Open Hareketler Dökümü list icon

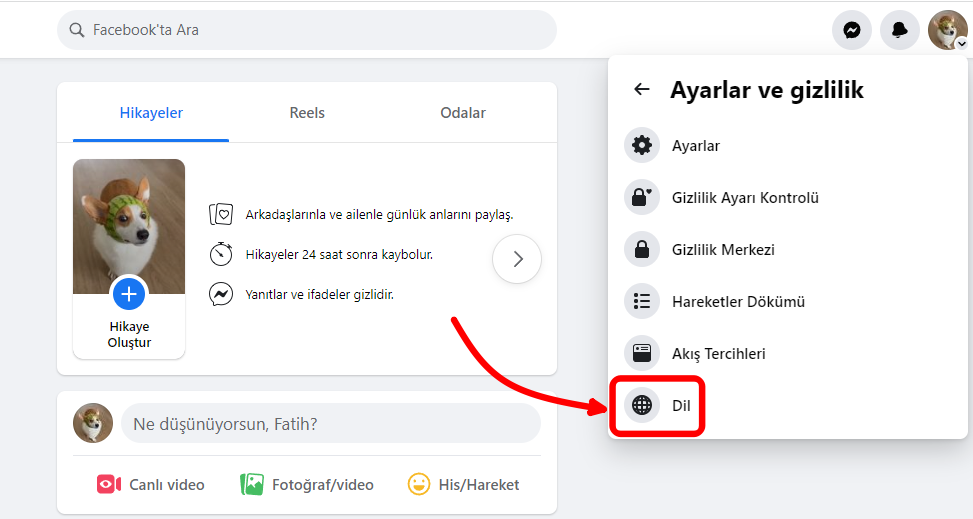(642, 302)
